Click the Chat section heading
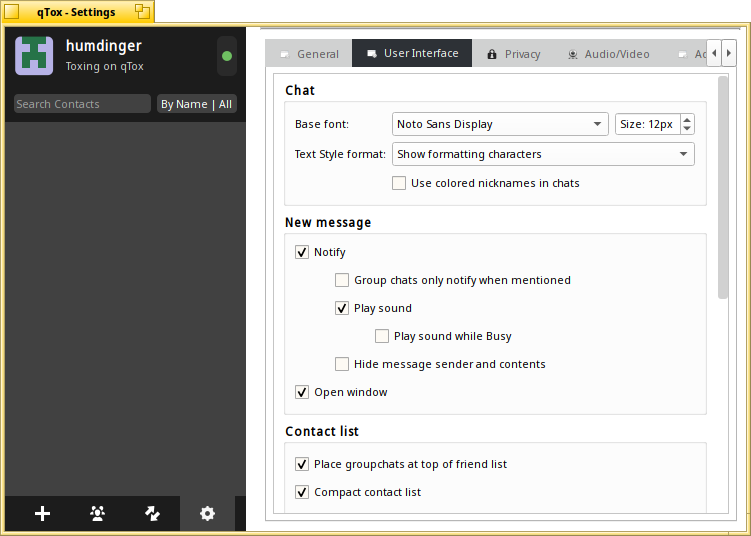The image size is (751, 536). (300, 91)
